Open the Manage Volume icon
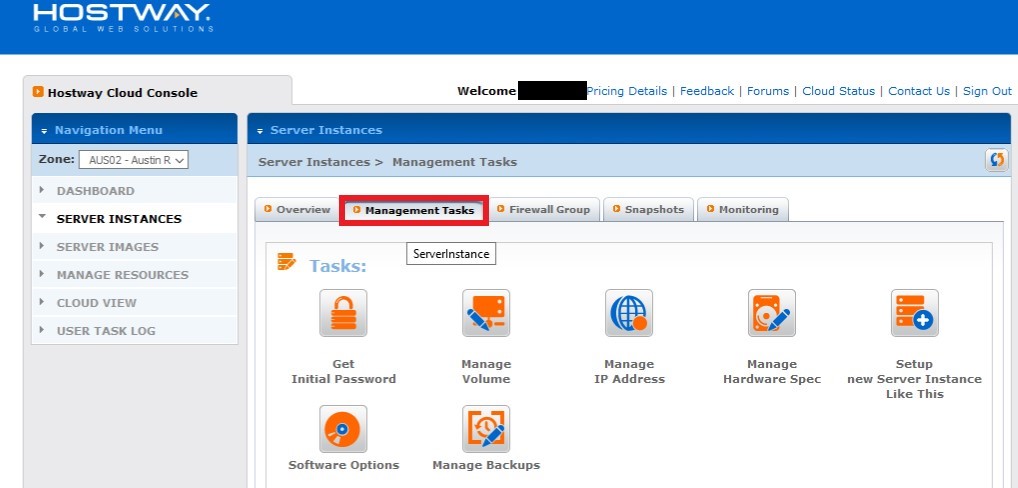This screenshot has height=488, width=1018. 486,313
